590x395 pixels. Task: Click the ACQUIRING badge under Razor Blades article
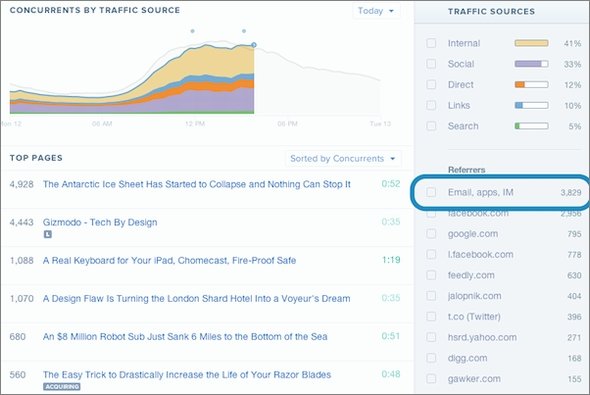pos(62,386)
